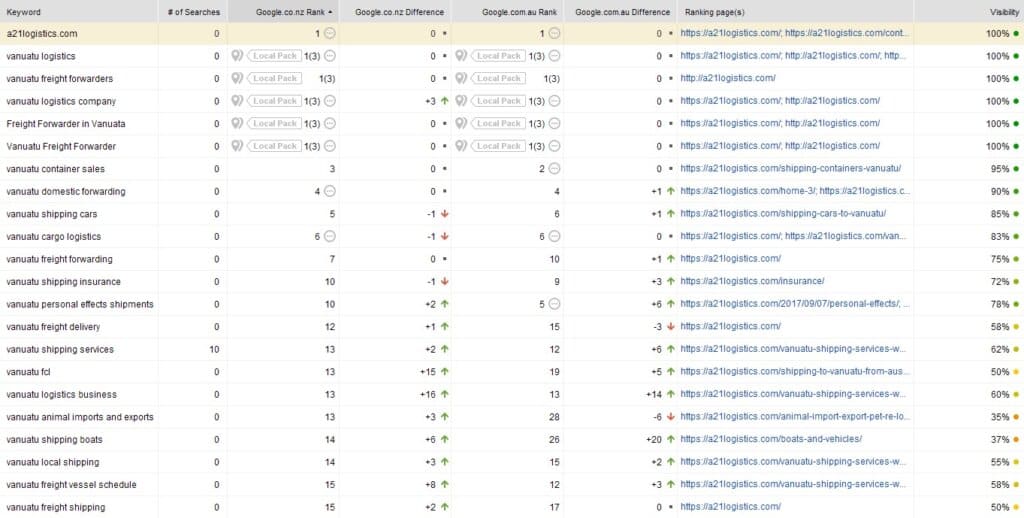The image size is (1024, 518).
Task: Click red down arrow beside -3 for vanuatu freight delivery
Action: (x=671, y=327)
